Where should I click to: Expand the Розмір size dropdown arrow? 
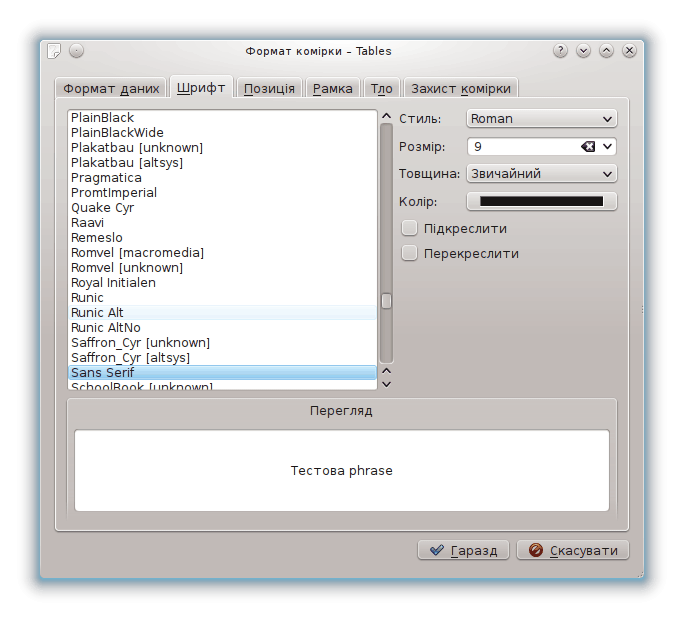coord(607,147)
